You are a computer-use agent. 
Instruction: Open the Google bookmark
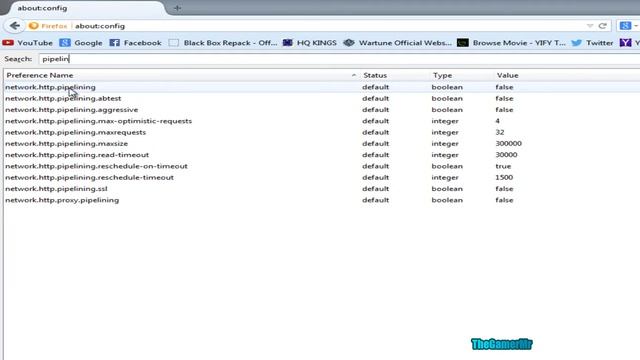pos(81,43)
